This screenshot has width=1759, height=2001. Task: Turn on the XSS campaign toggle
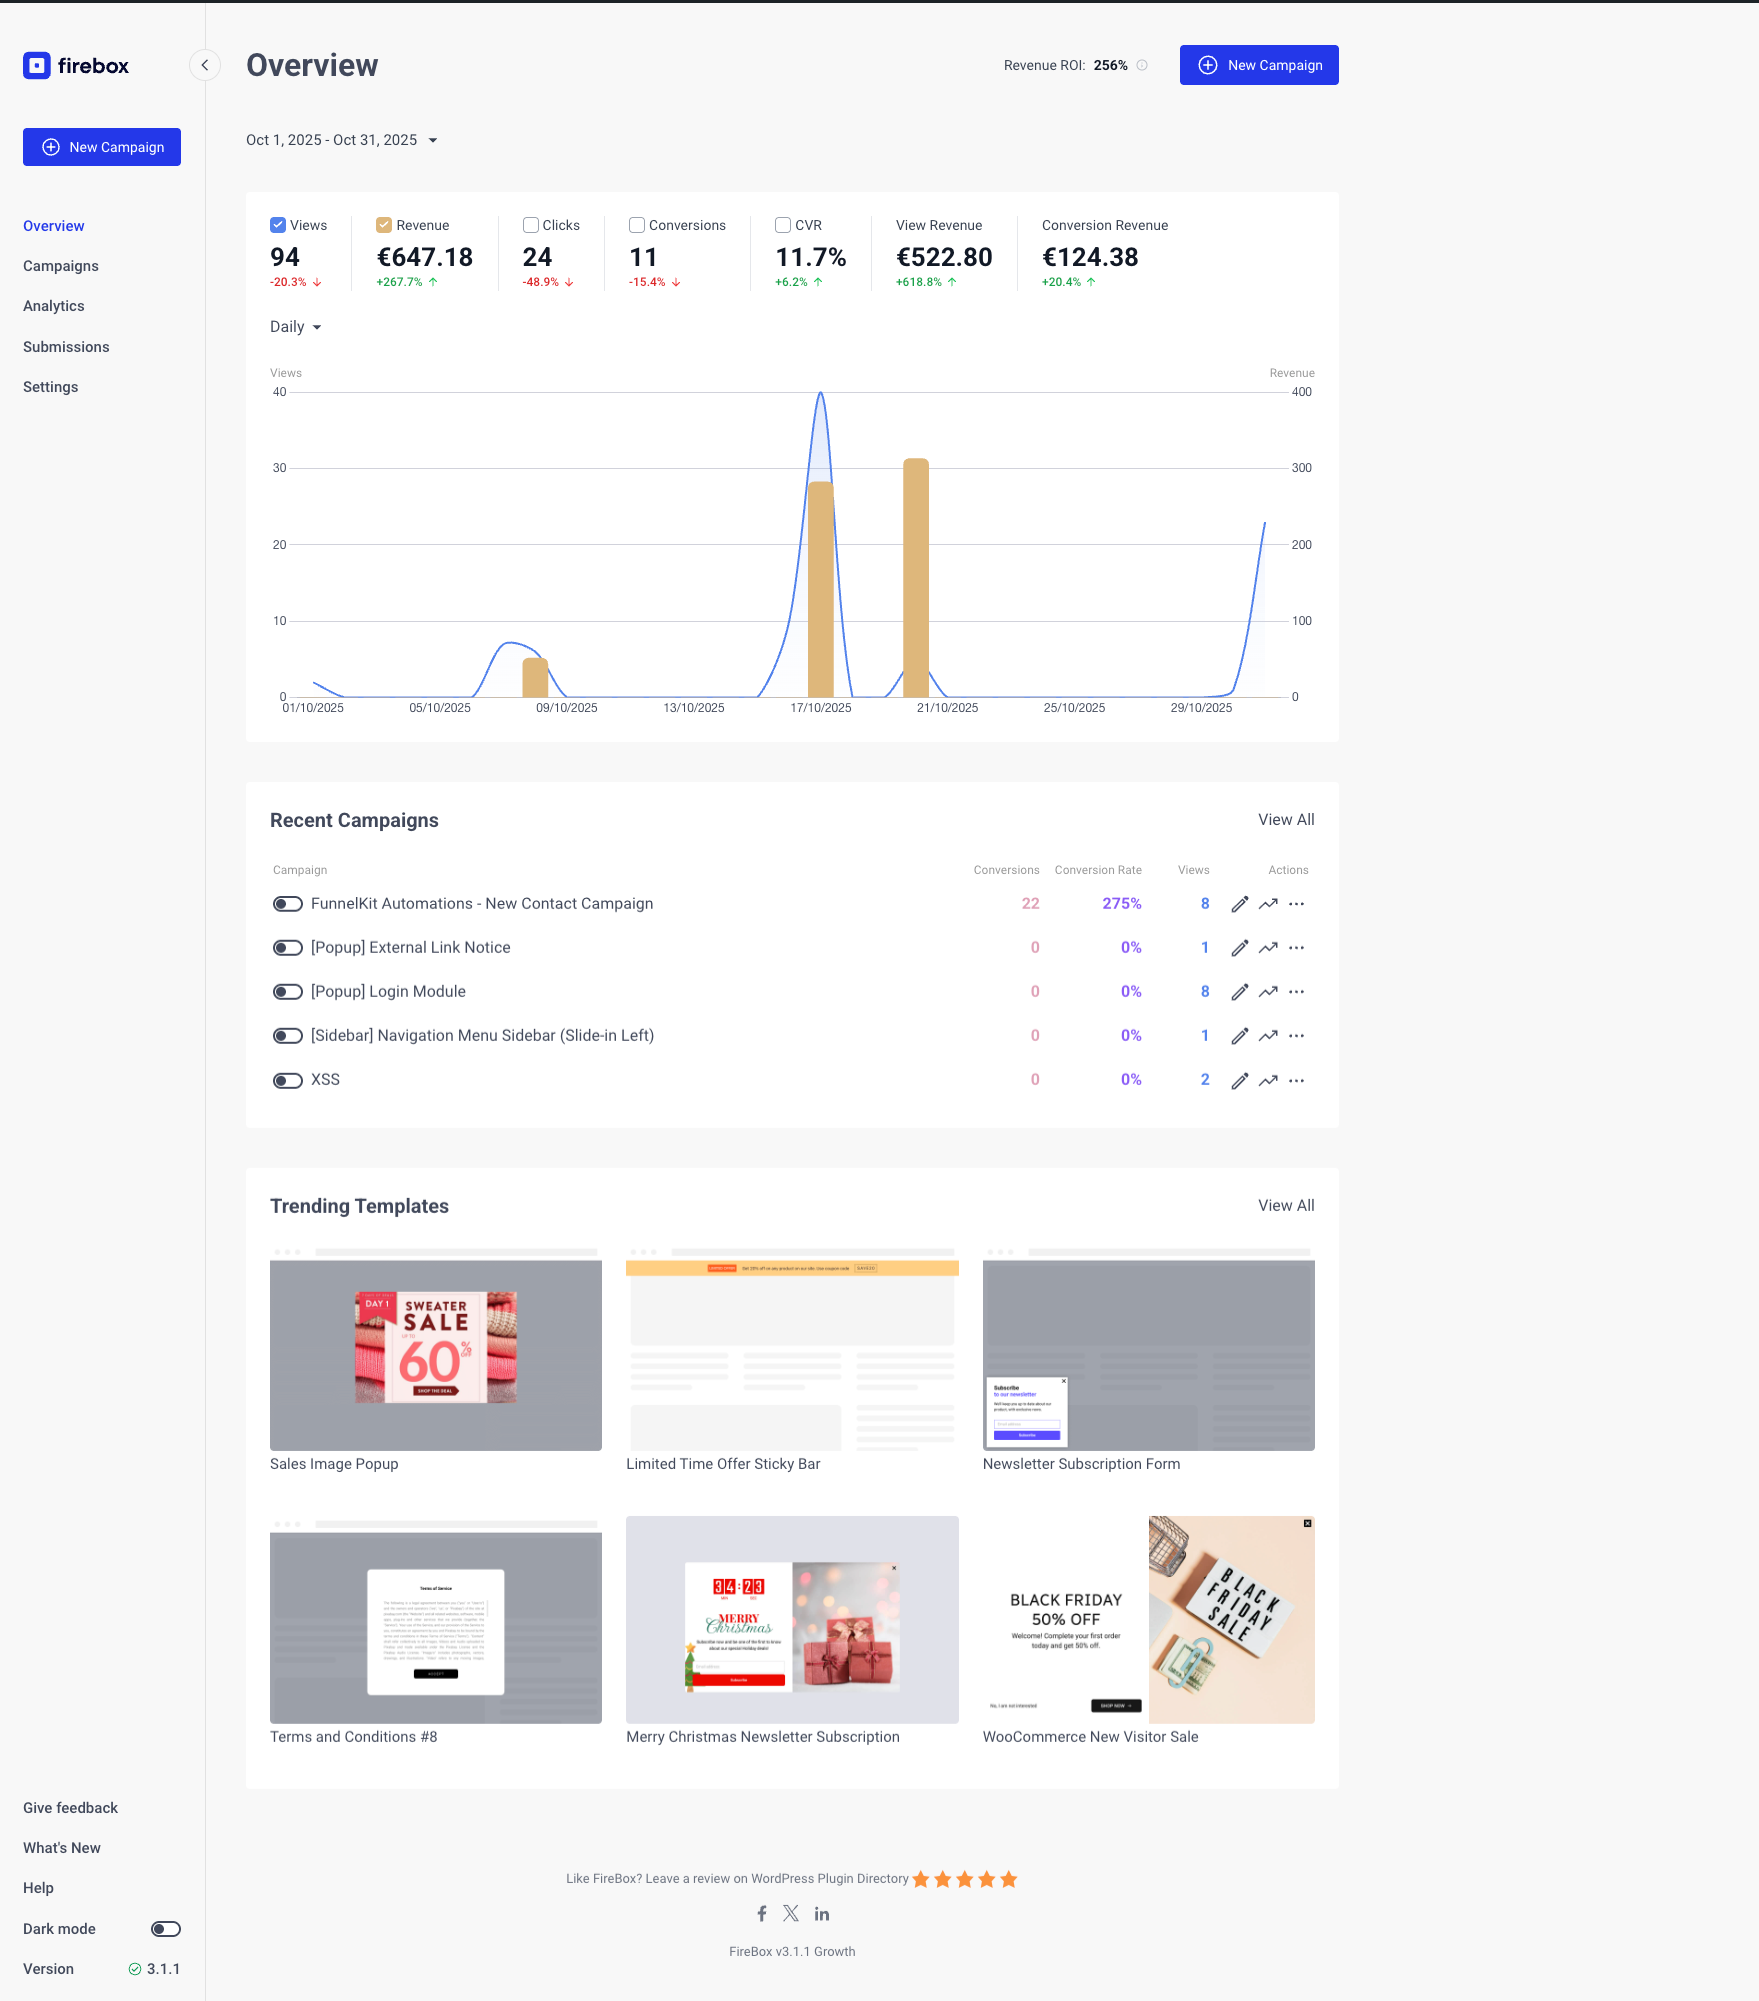(x=288, y=1080)
